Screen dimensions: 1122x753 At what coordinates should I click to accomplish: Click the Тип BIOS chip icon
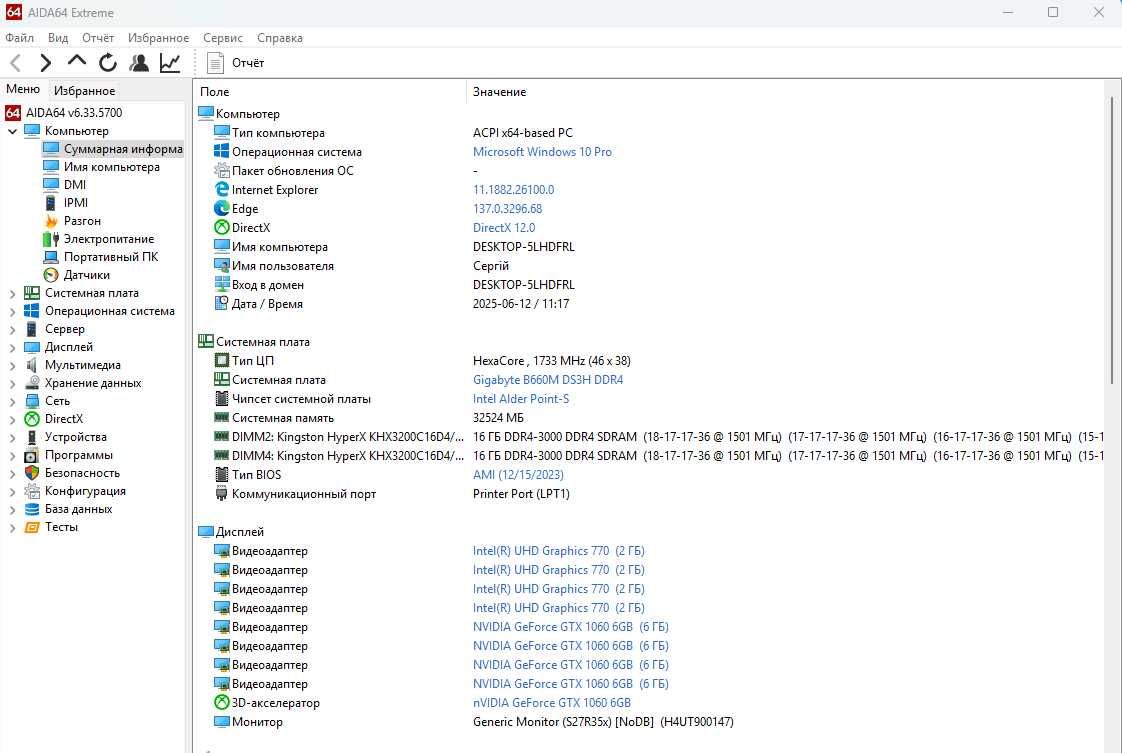222,474
